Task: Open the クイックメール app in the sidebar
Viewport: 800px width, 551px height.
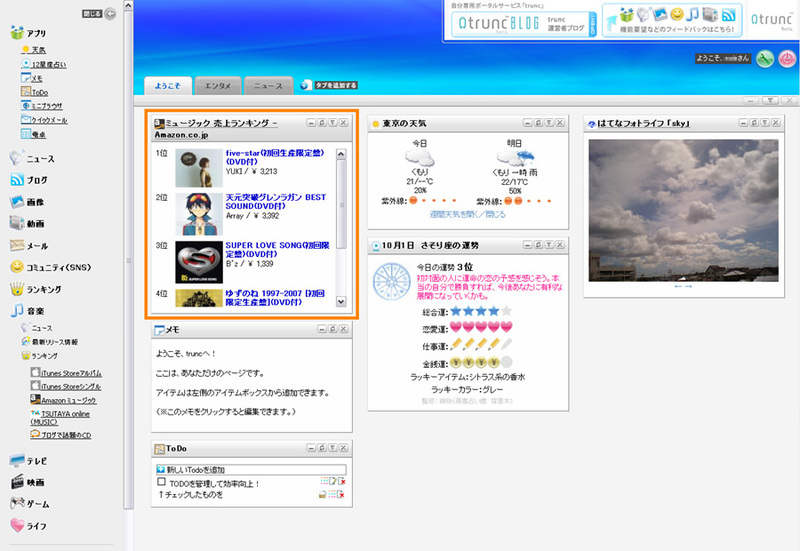Action: tap(44, 120)
